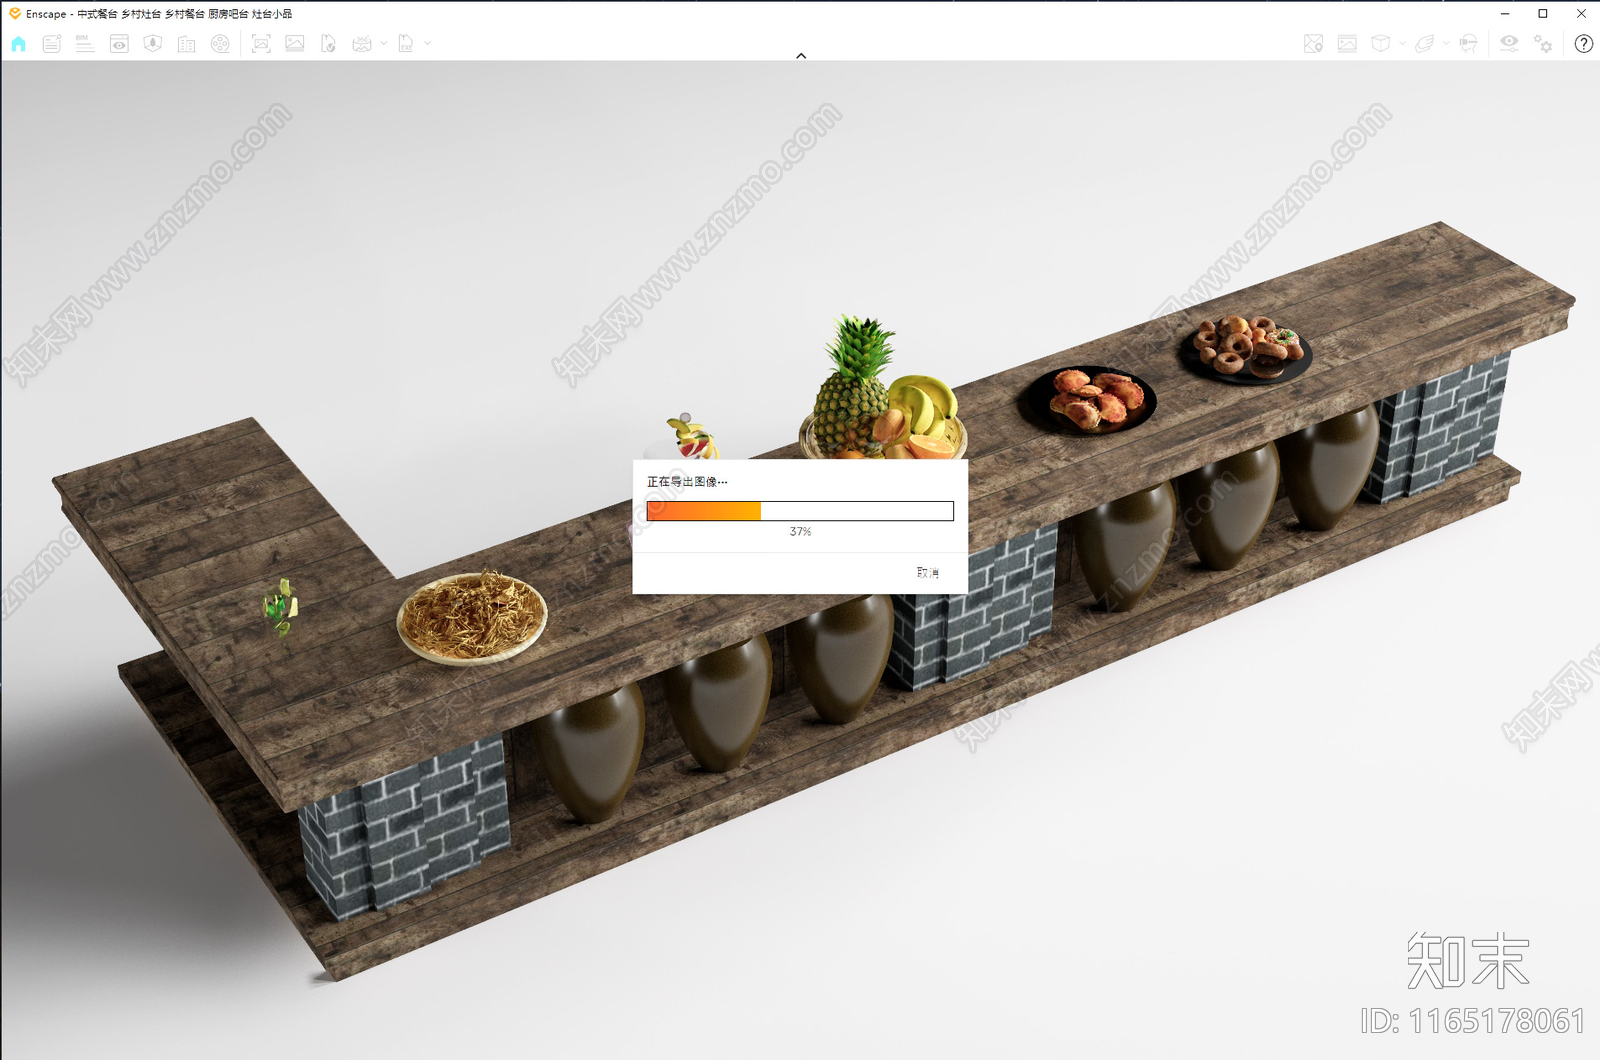Click the cube projection mode icon

1381,43
